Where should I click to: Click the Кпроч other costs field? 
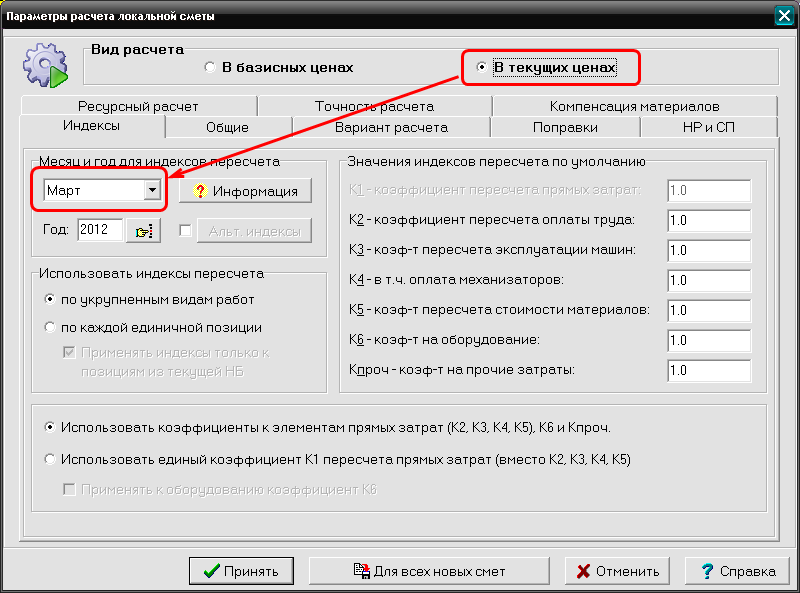(709, 370)
